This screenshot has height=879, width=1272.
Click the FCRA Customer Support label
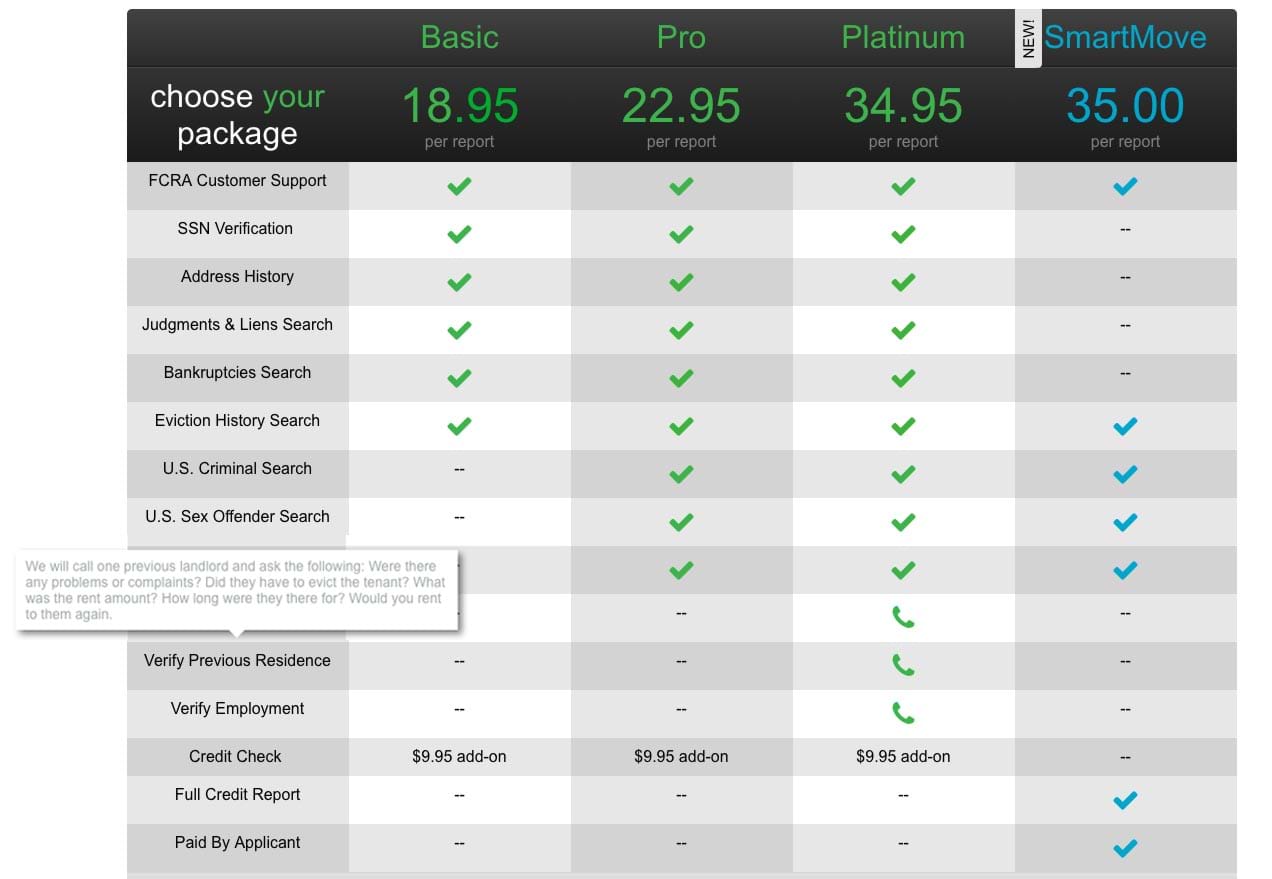237,180
